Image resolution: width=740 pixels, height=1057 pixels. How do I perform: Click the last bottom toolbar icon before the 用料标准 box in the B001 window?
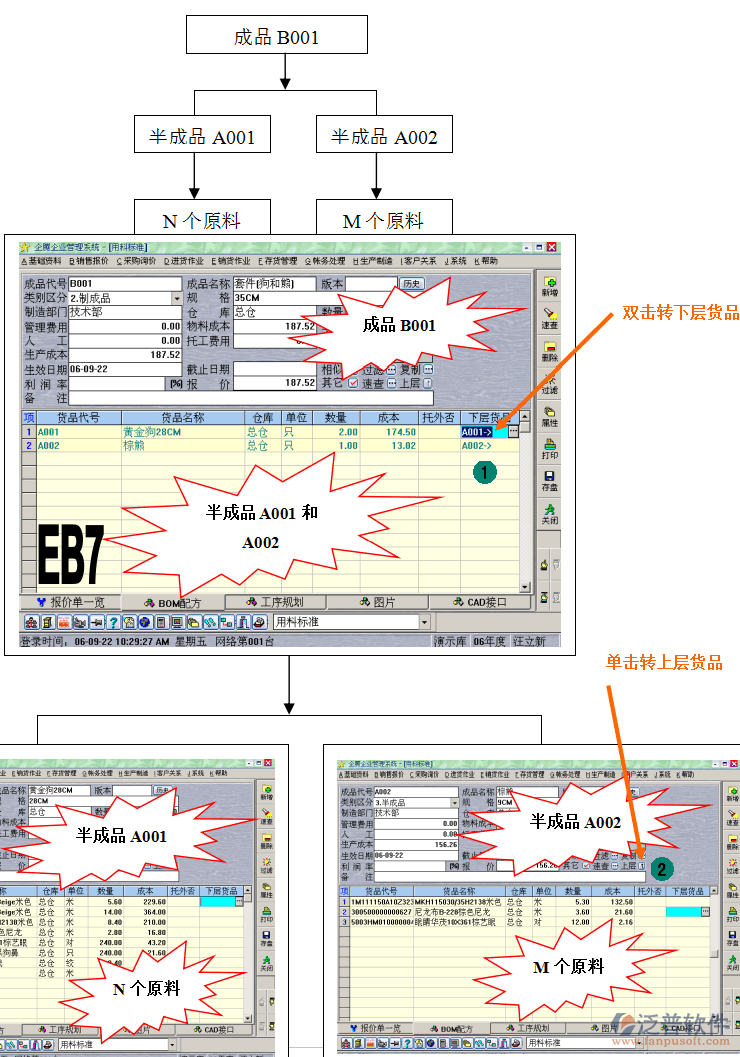(x=259, y=622)
